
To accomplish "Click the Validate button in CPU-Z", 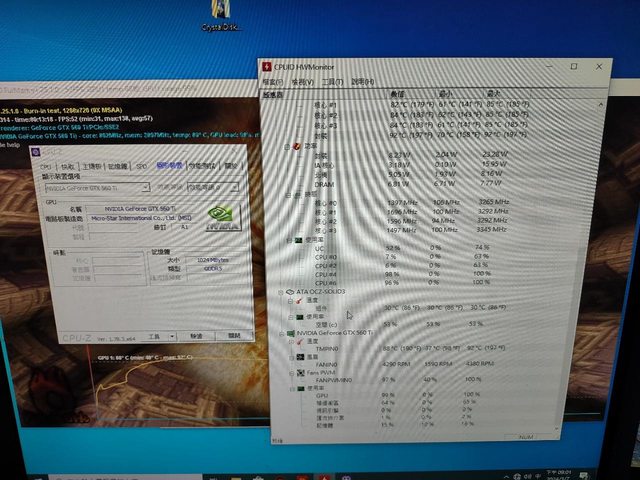I will point(196,337).
